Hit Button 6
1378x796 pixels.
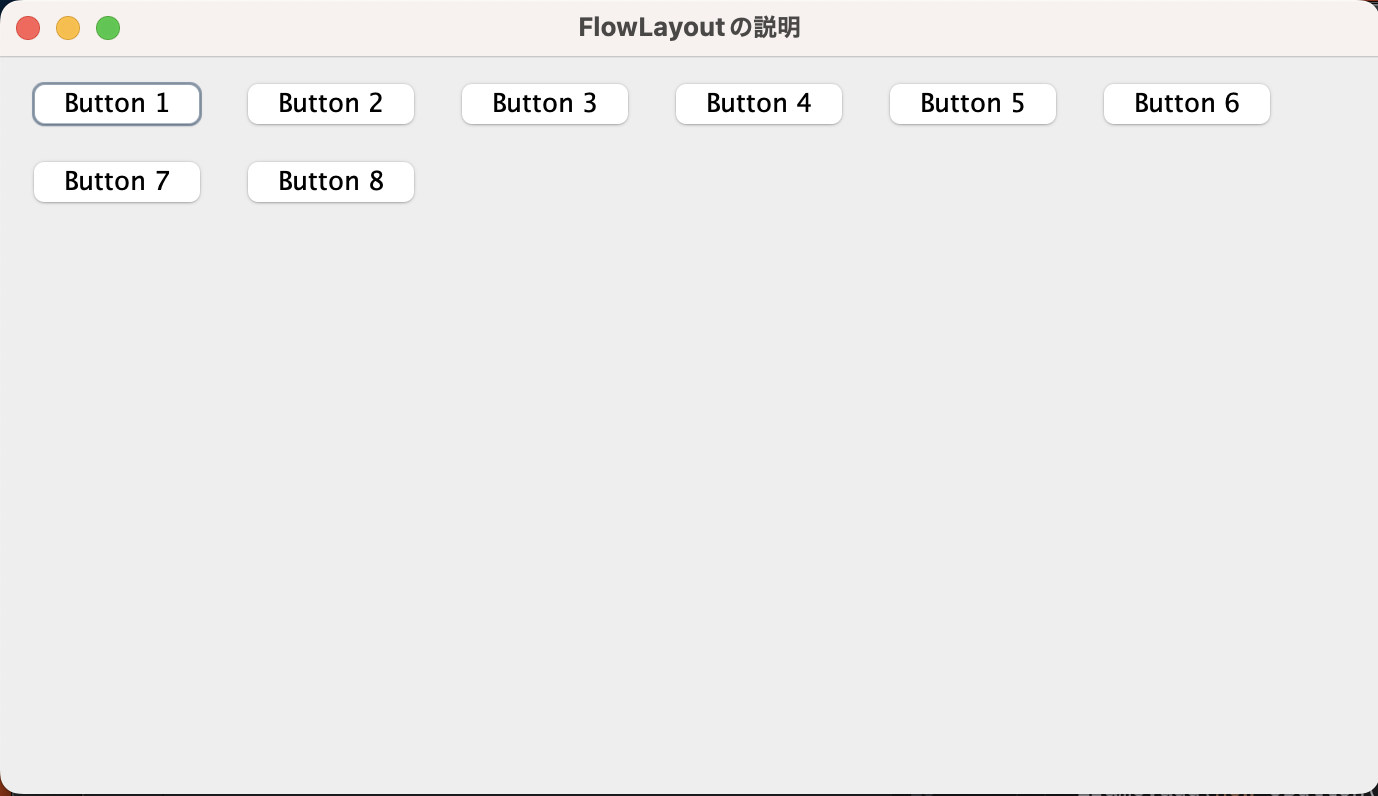tap(1187, 104)
